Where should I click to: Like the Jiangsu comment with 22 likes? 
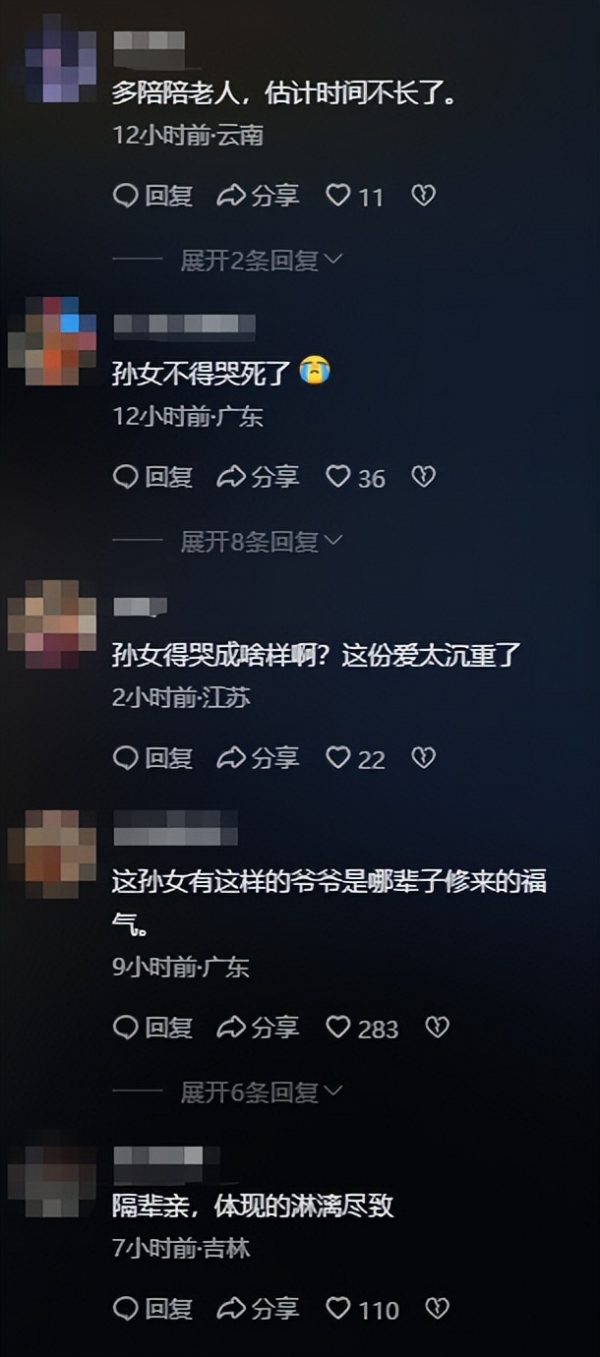355,758
